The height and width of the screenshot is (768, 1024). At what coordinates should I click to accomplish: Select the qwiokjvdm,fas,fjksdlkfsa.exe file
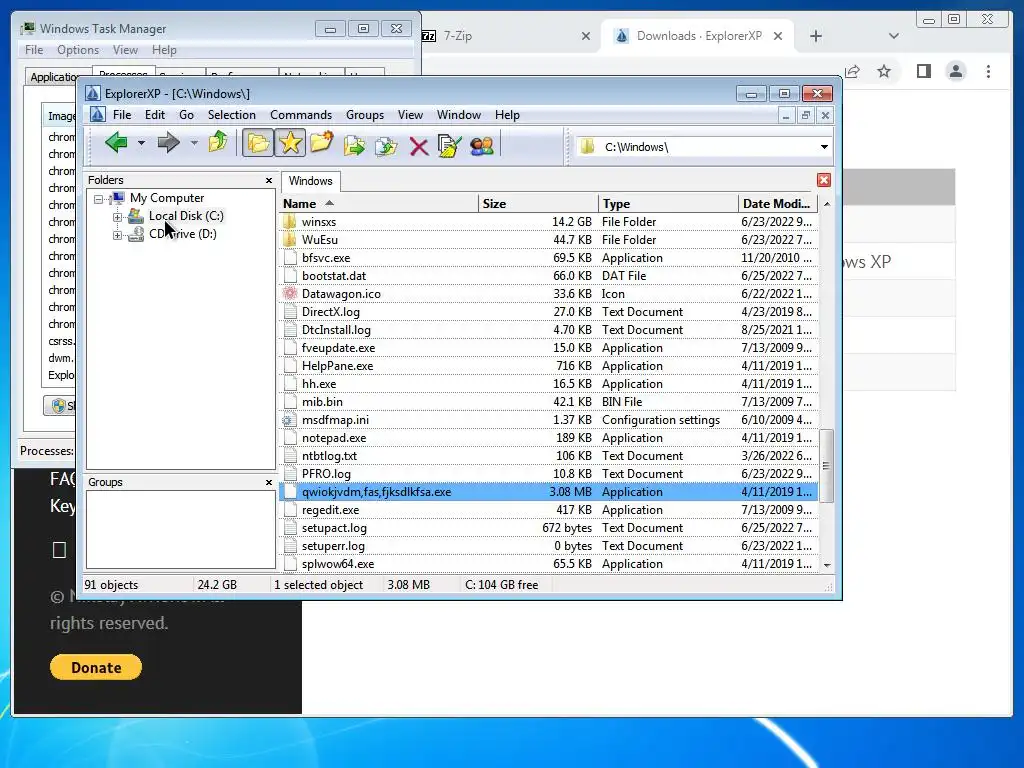(x=549, y=492)
